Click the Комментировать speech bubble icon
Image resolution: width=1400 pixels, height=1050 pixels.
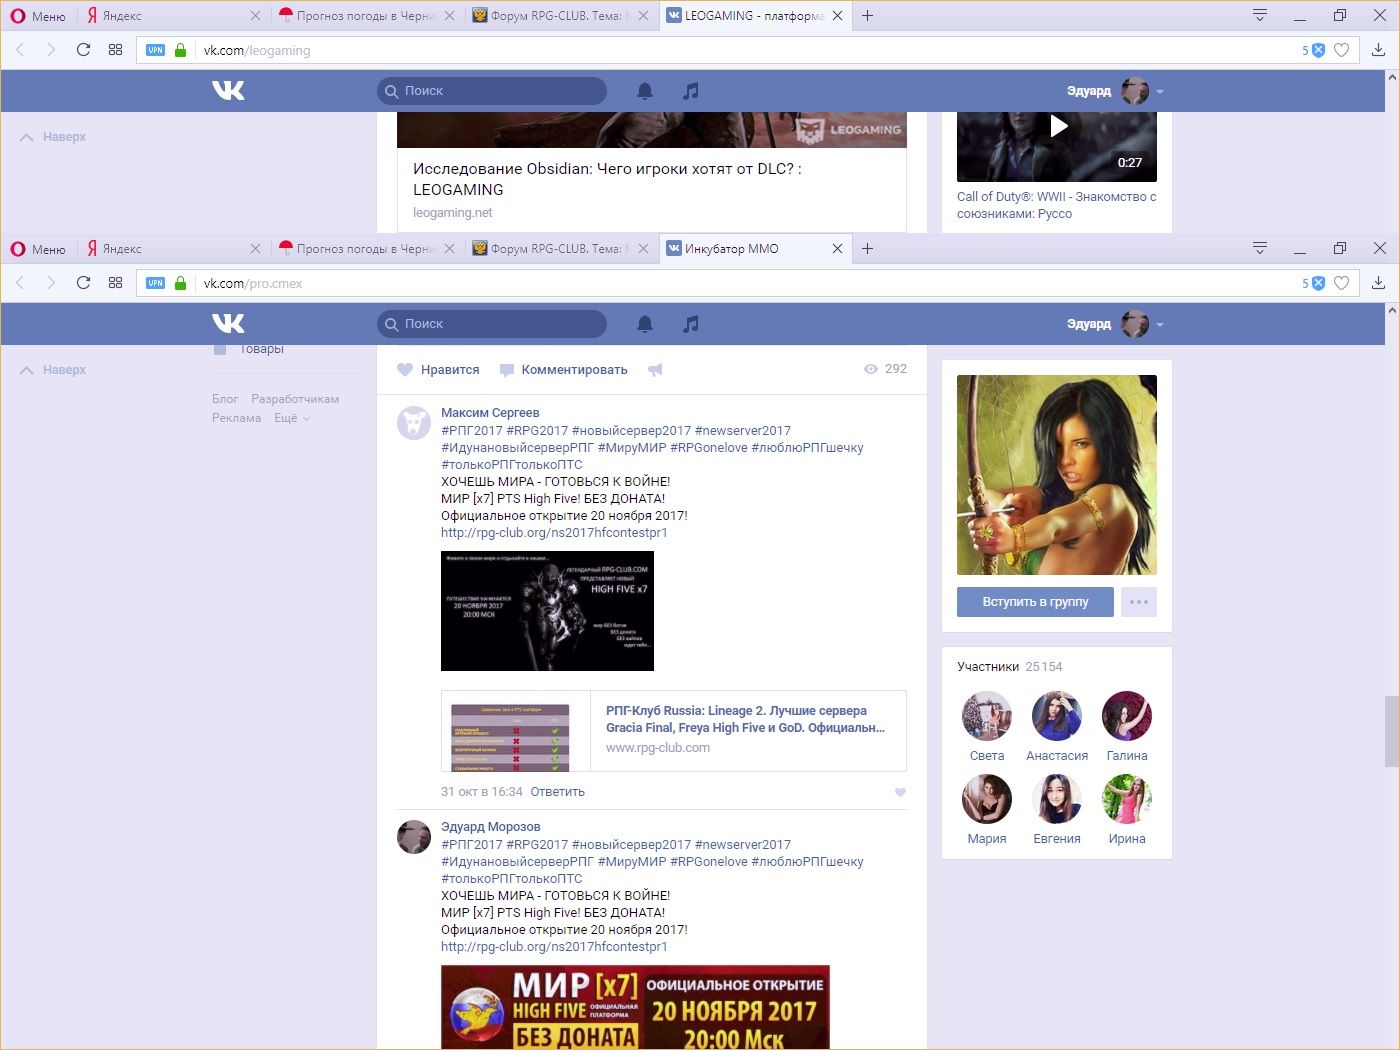[x=507, y=370]
